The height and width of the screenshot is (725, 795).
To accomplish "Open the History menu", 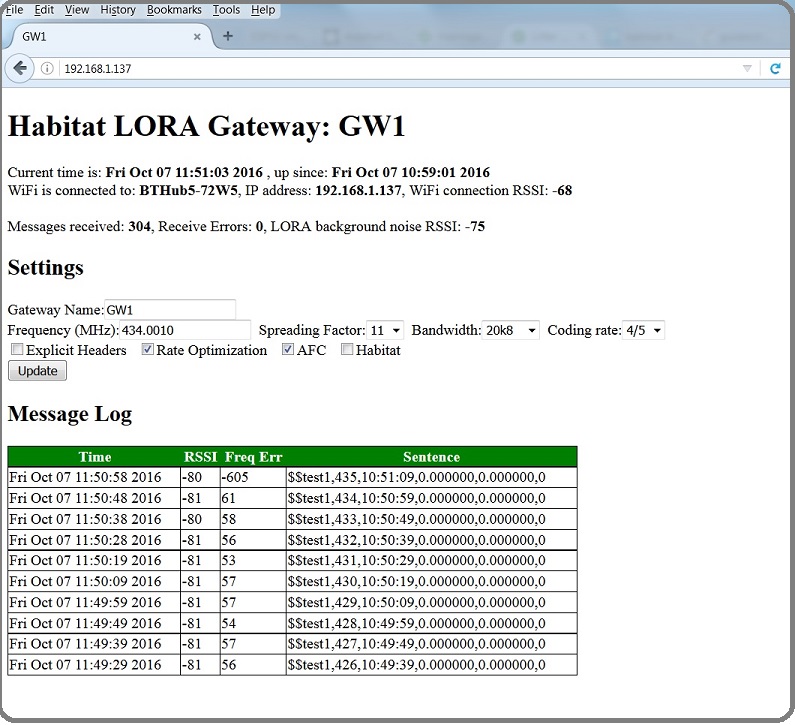I will click(x=118, y=10).
